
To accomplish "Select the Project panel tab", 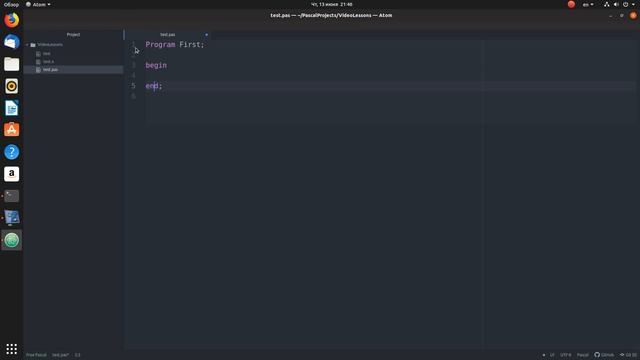I will (x=73, y=35).
